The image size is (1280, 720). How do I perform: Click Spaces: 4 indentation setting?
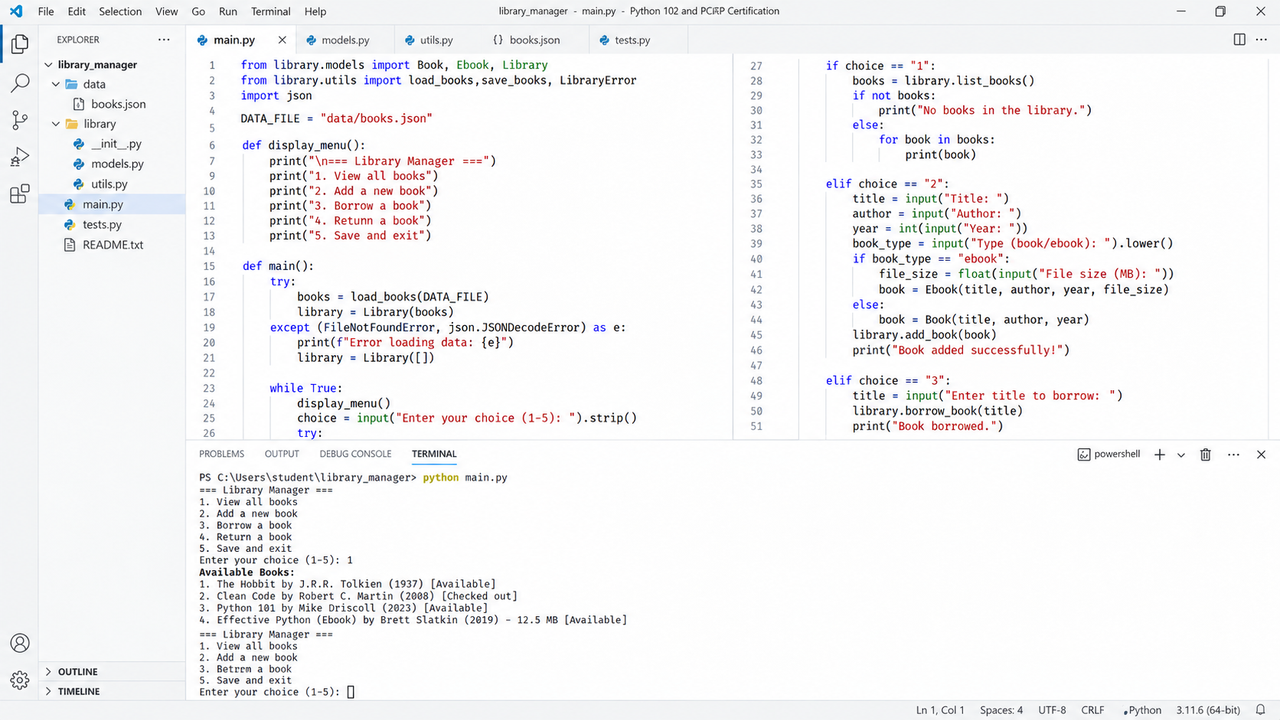[1001, 710]
